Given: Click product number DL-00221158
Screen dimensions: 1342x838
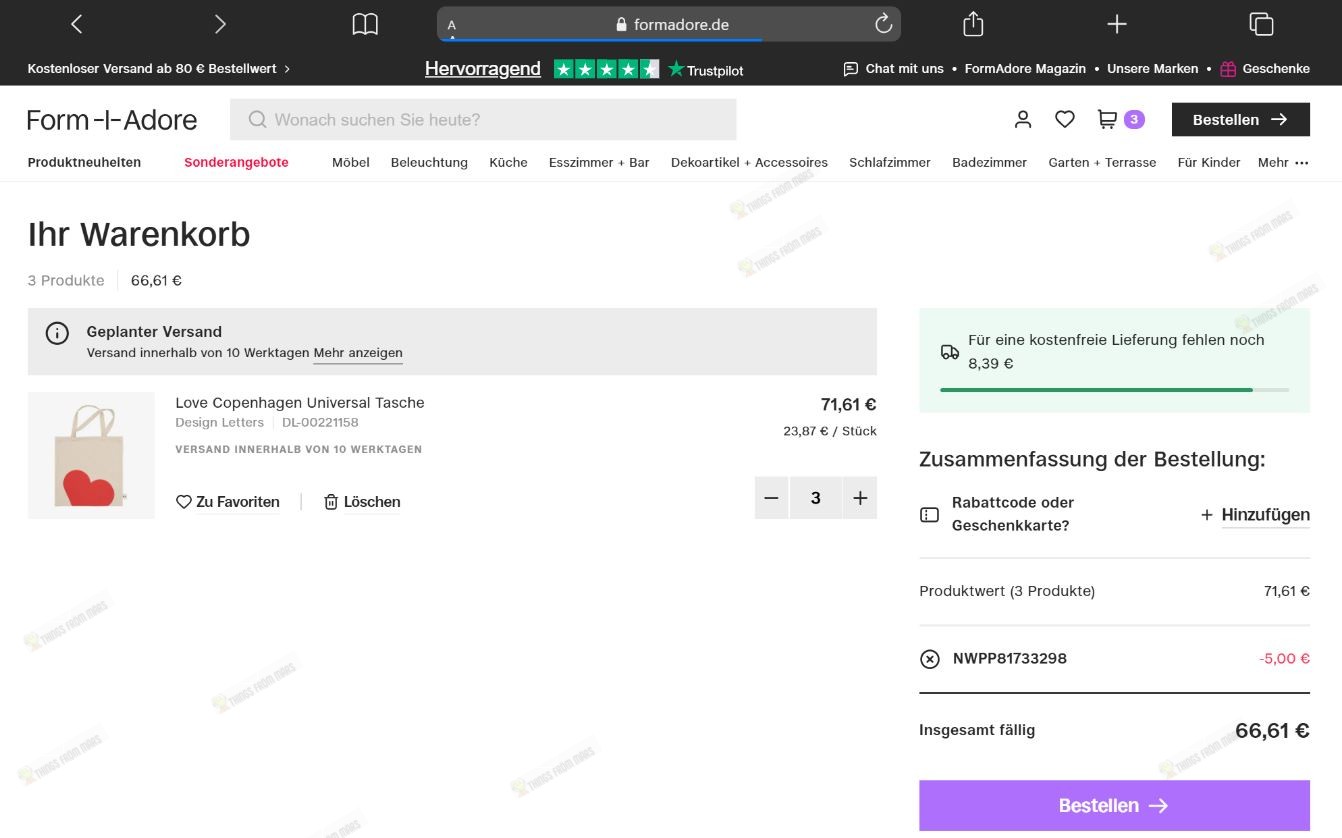Looking at the screenshot, I should (x=320, y=422).
